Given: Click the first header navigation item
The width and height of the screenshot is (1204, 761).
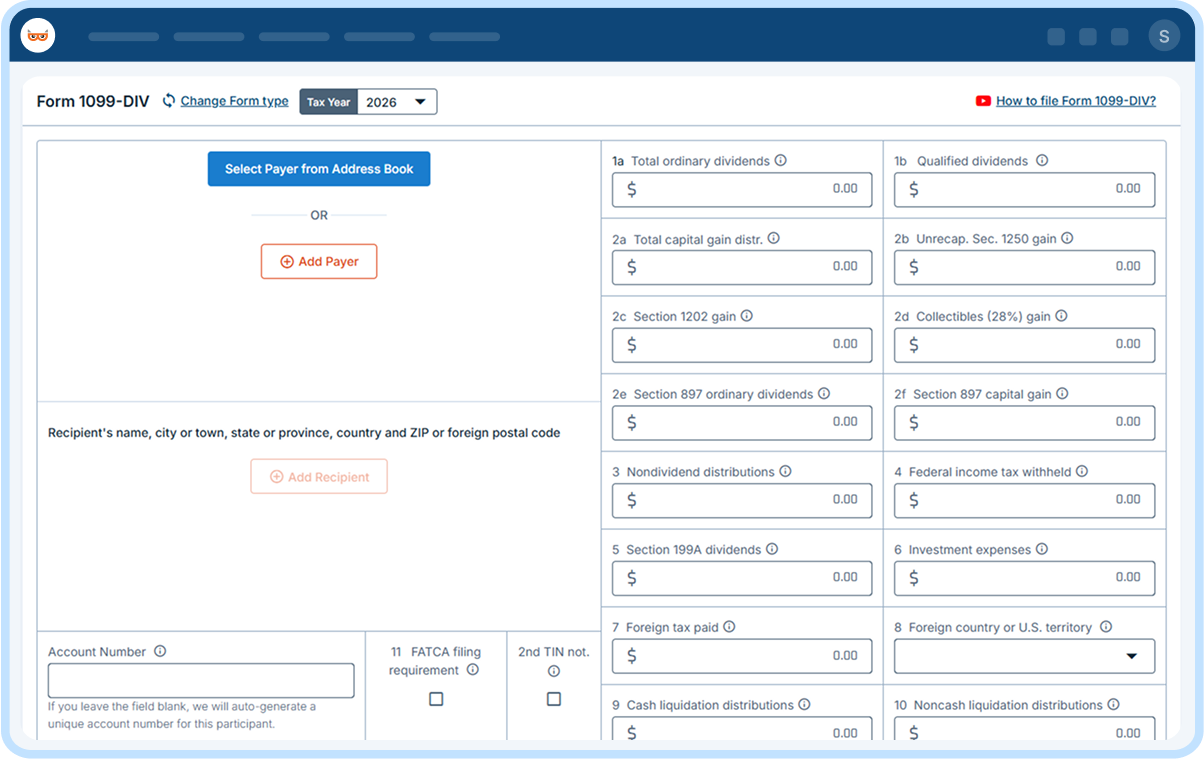Looking at the screenshot, I should (x=124, y=37).
